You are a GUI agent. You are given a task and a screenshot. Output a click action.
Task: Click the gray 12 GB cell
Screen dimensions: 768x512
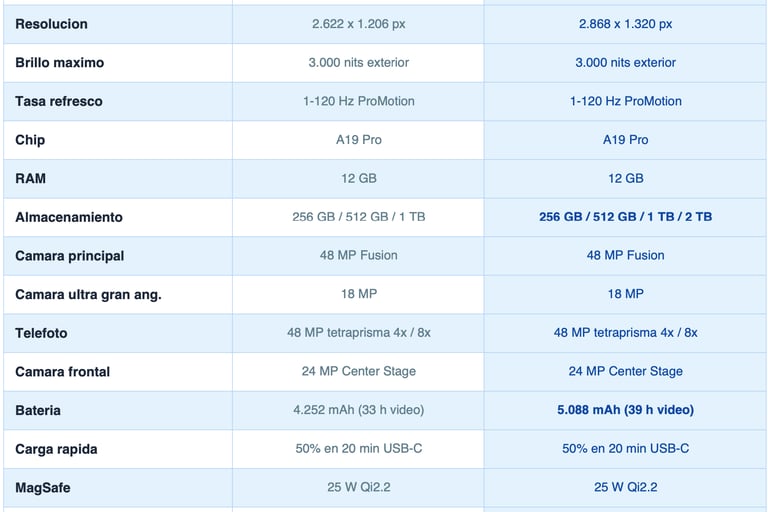click(x=359, y=178)
